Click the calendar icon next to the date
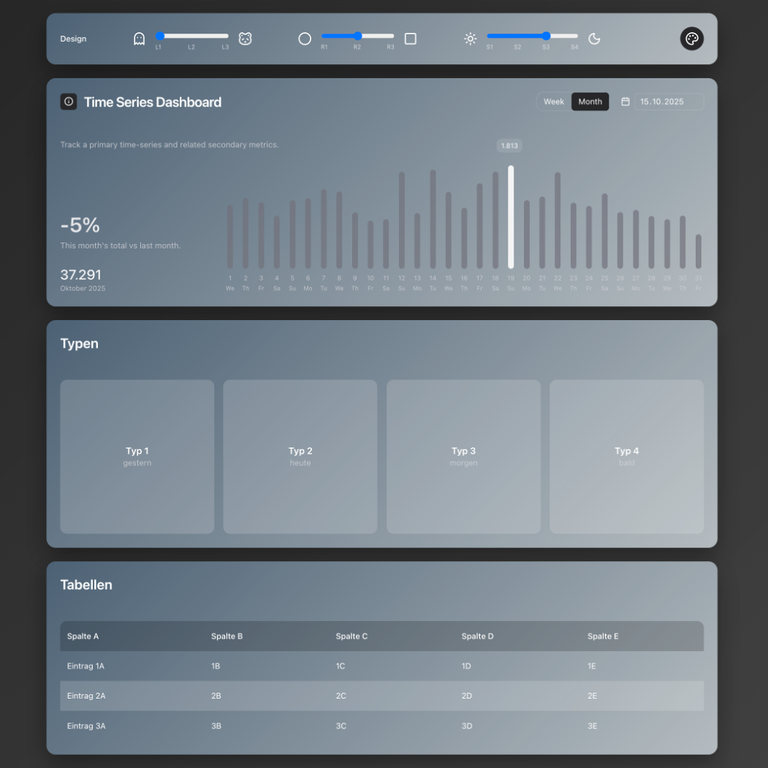This screenshot has height=768, width=768. click(625, 102)
